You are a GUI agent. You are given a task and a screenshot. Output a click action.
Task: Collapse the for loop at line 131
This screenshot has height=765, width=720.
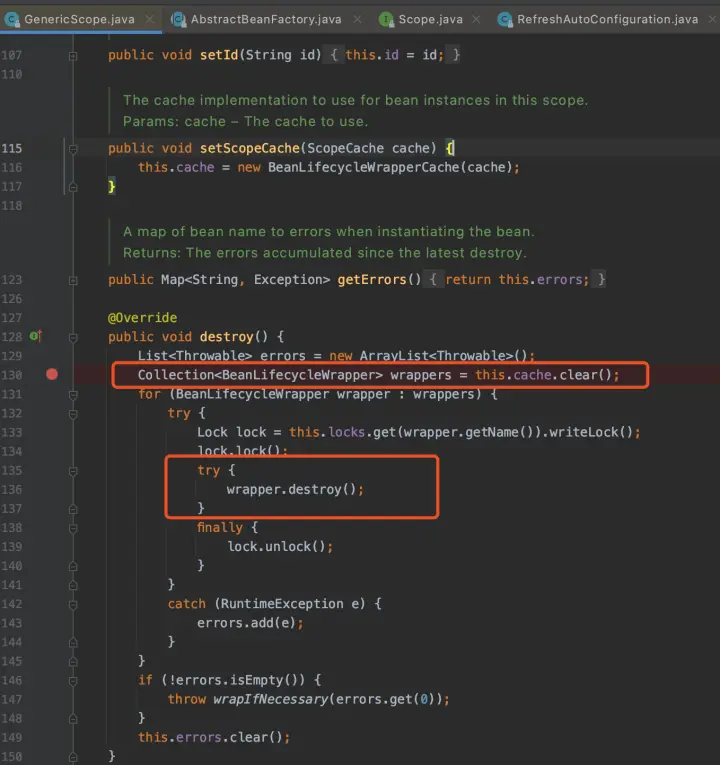click(73, 394)
